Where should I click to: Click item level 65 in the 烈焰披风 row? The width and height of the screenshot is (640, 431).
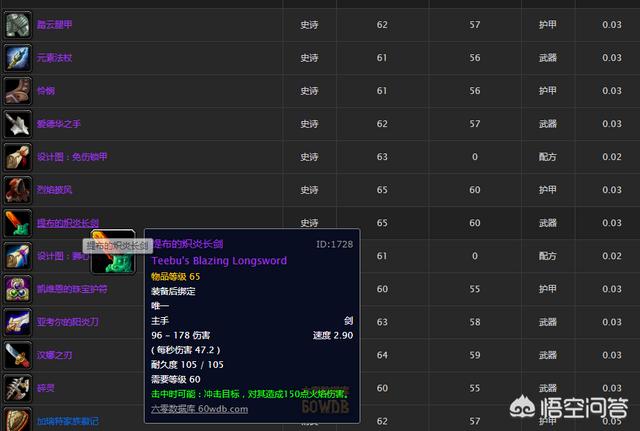(382, 190)
